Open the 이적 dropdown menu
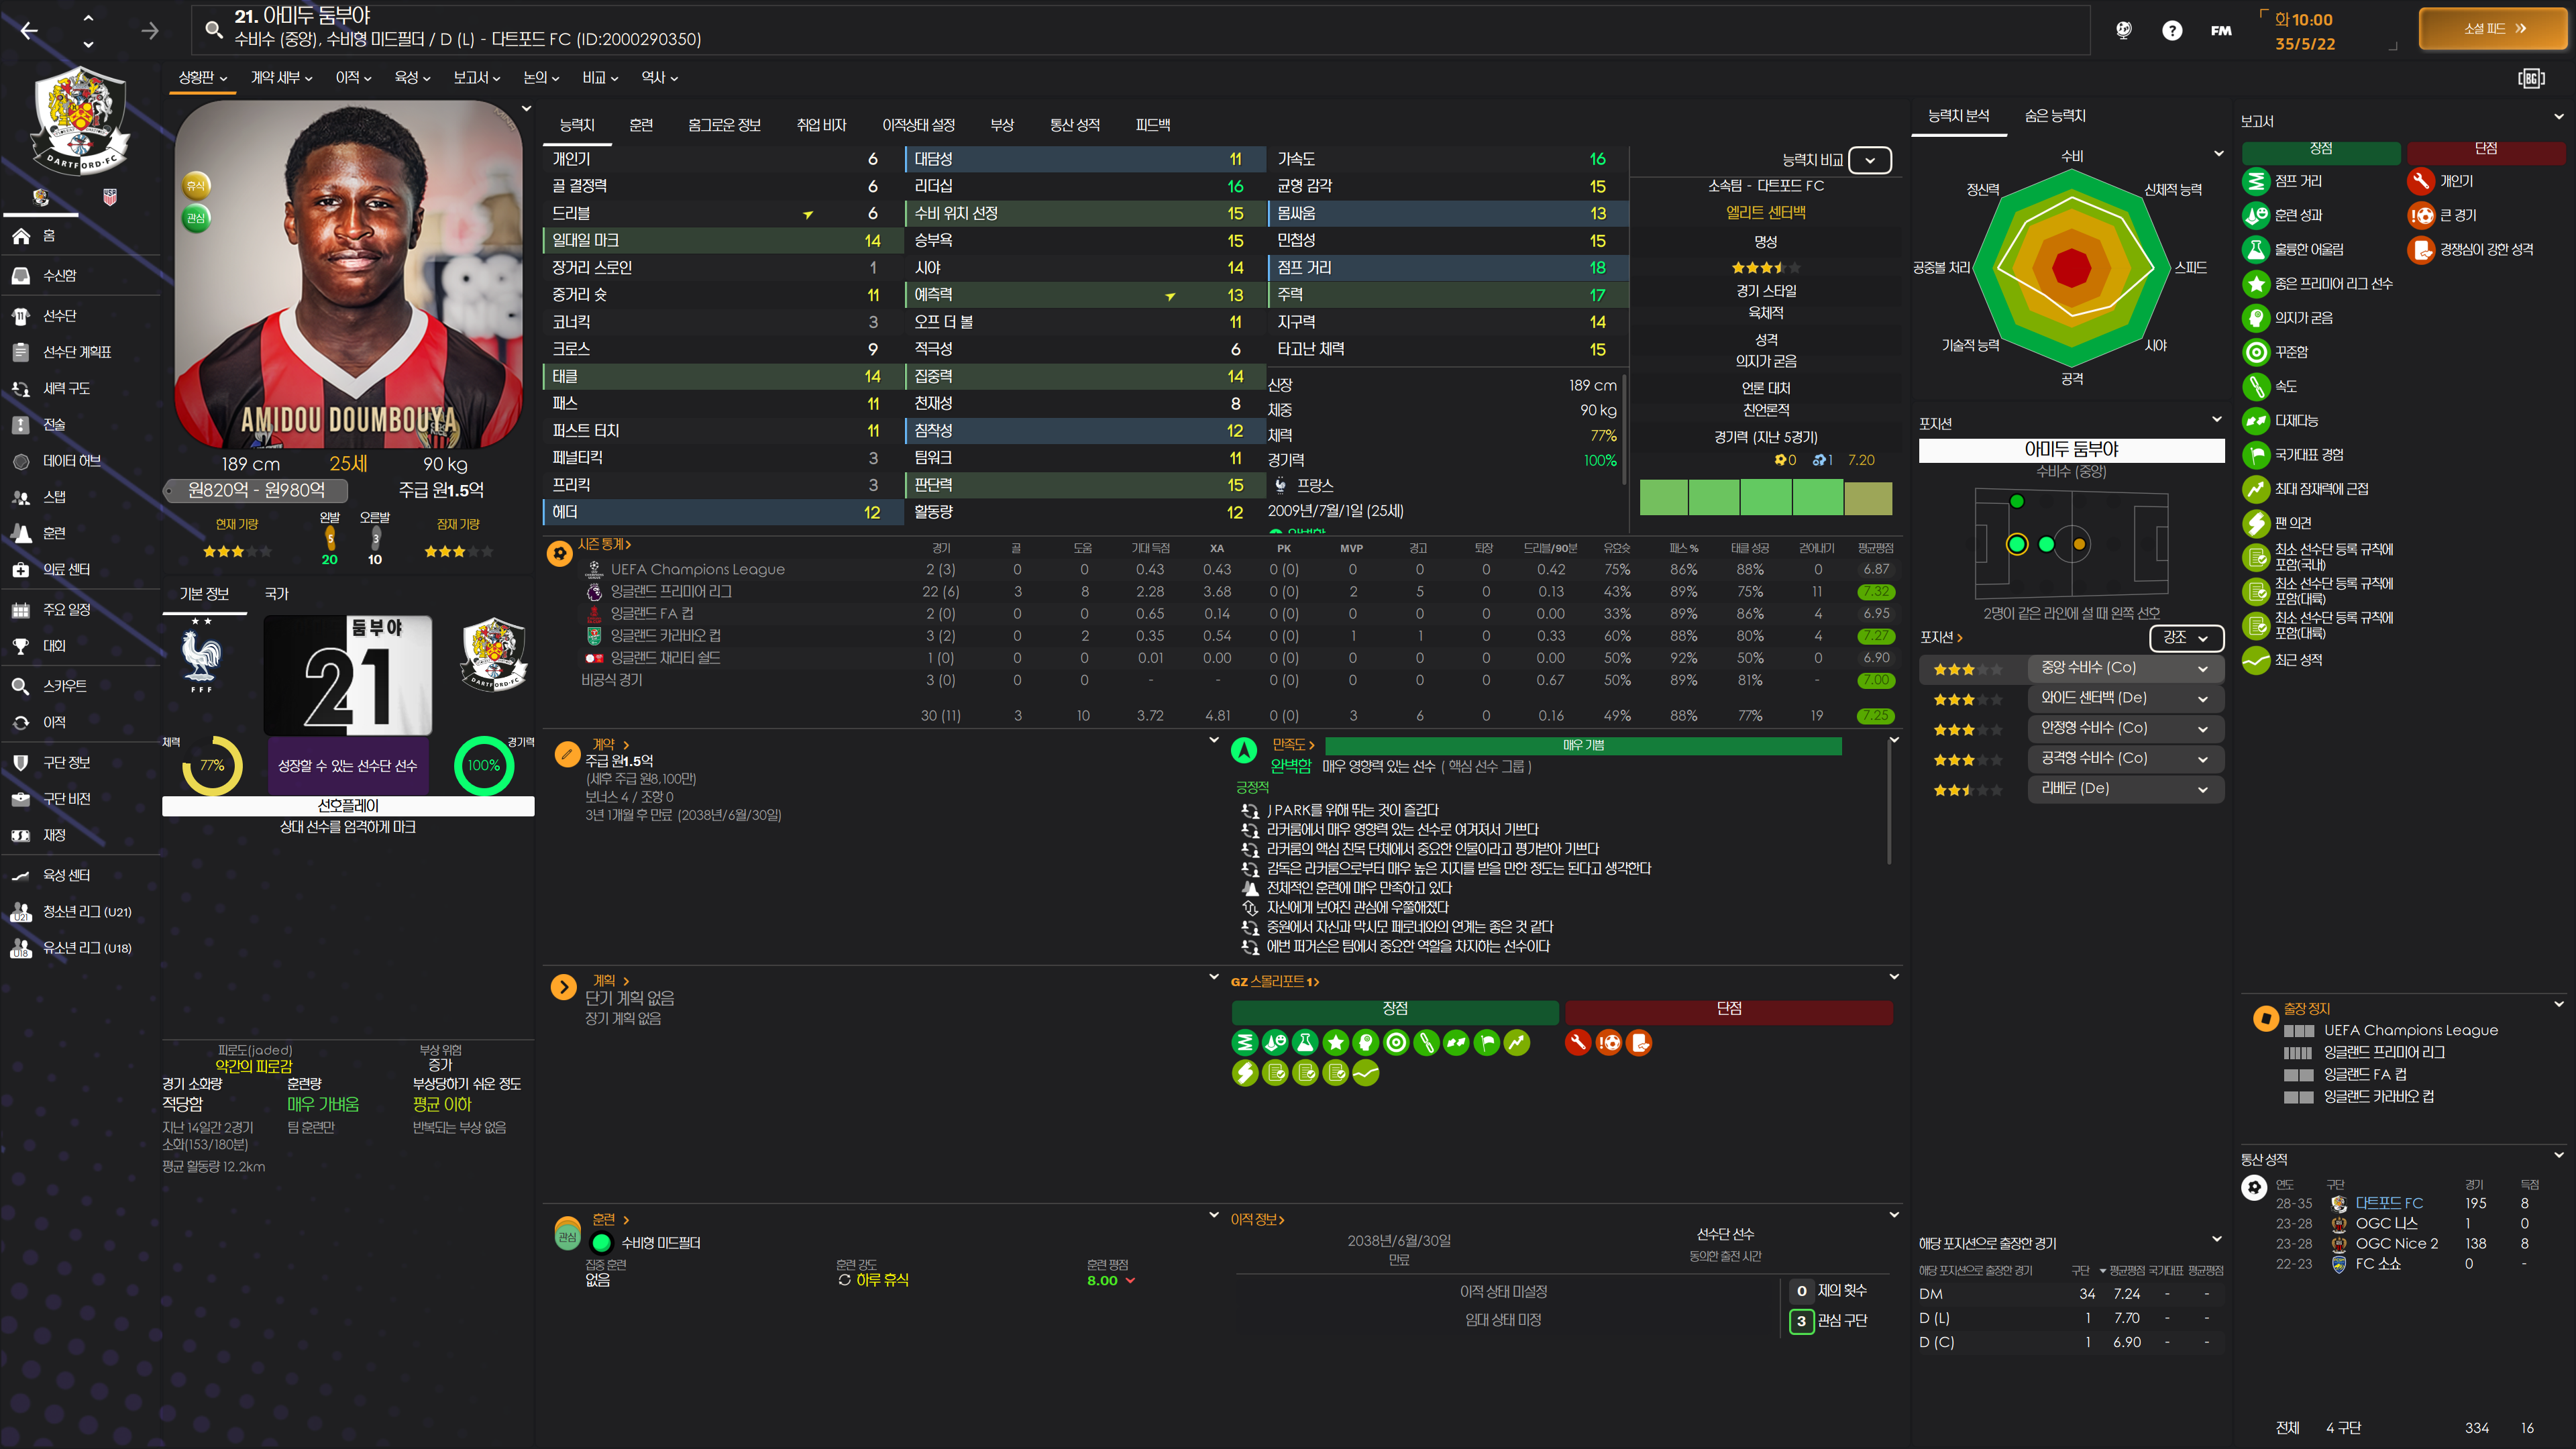The height and width of the screenshot is (1449, 2576). click(353, 77)
